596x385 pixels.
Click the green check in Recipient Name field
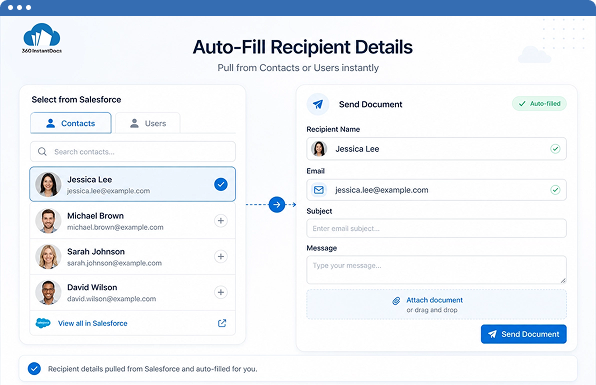coord(555,149)
